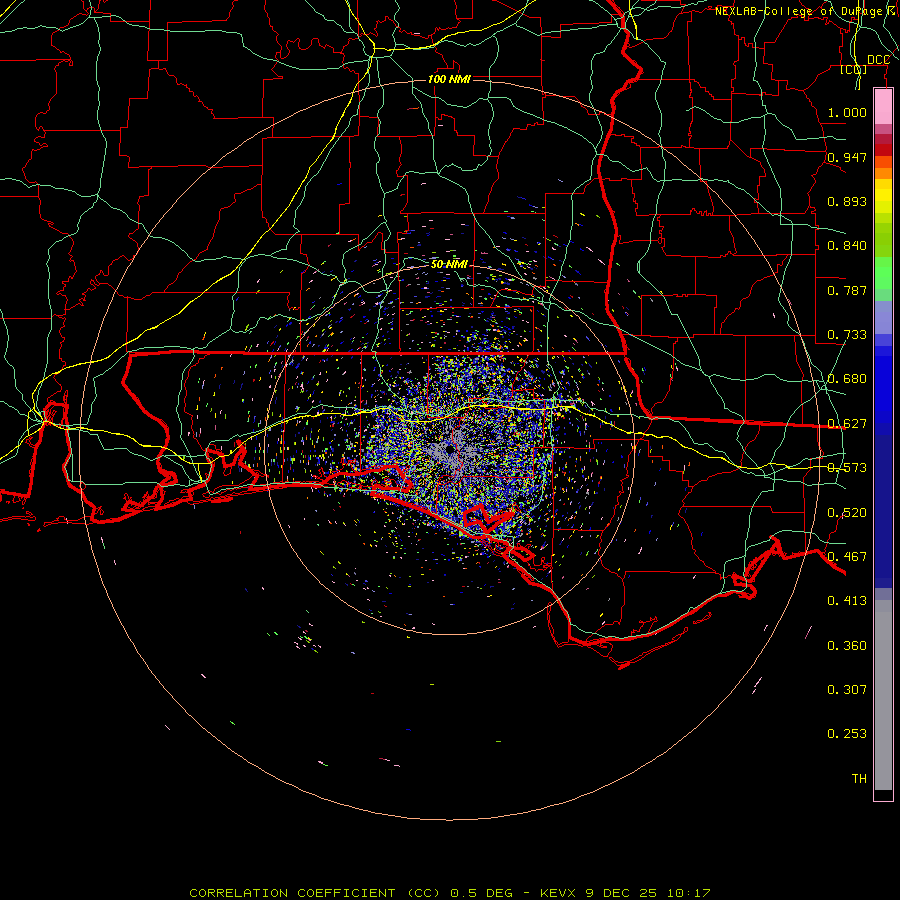The width and height of the screenshot is (900, 900).
Task: Click the "100 NMI" range ring label
Action: [x=449, y=79]
